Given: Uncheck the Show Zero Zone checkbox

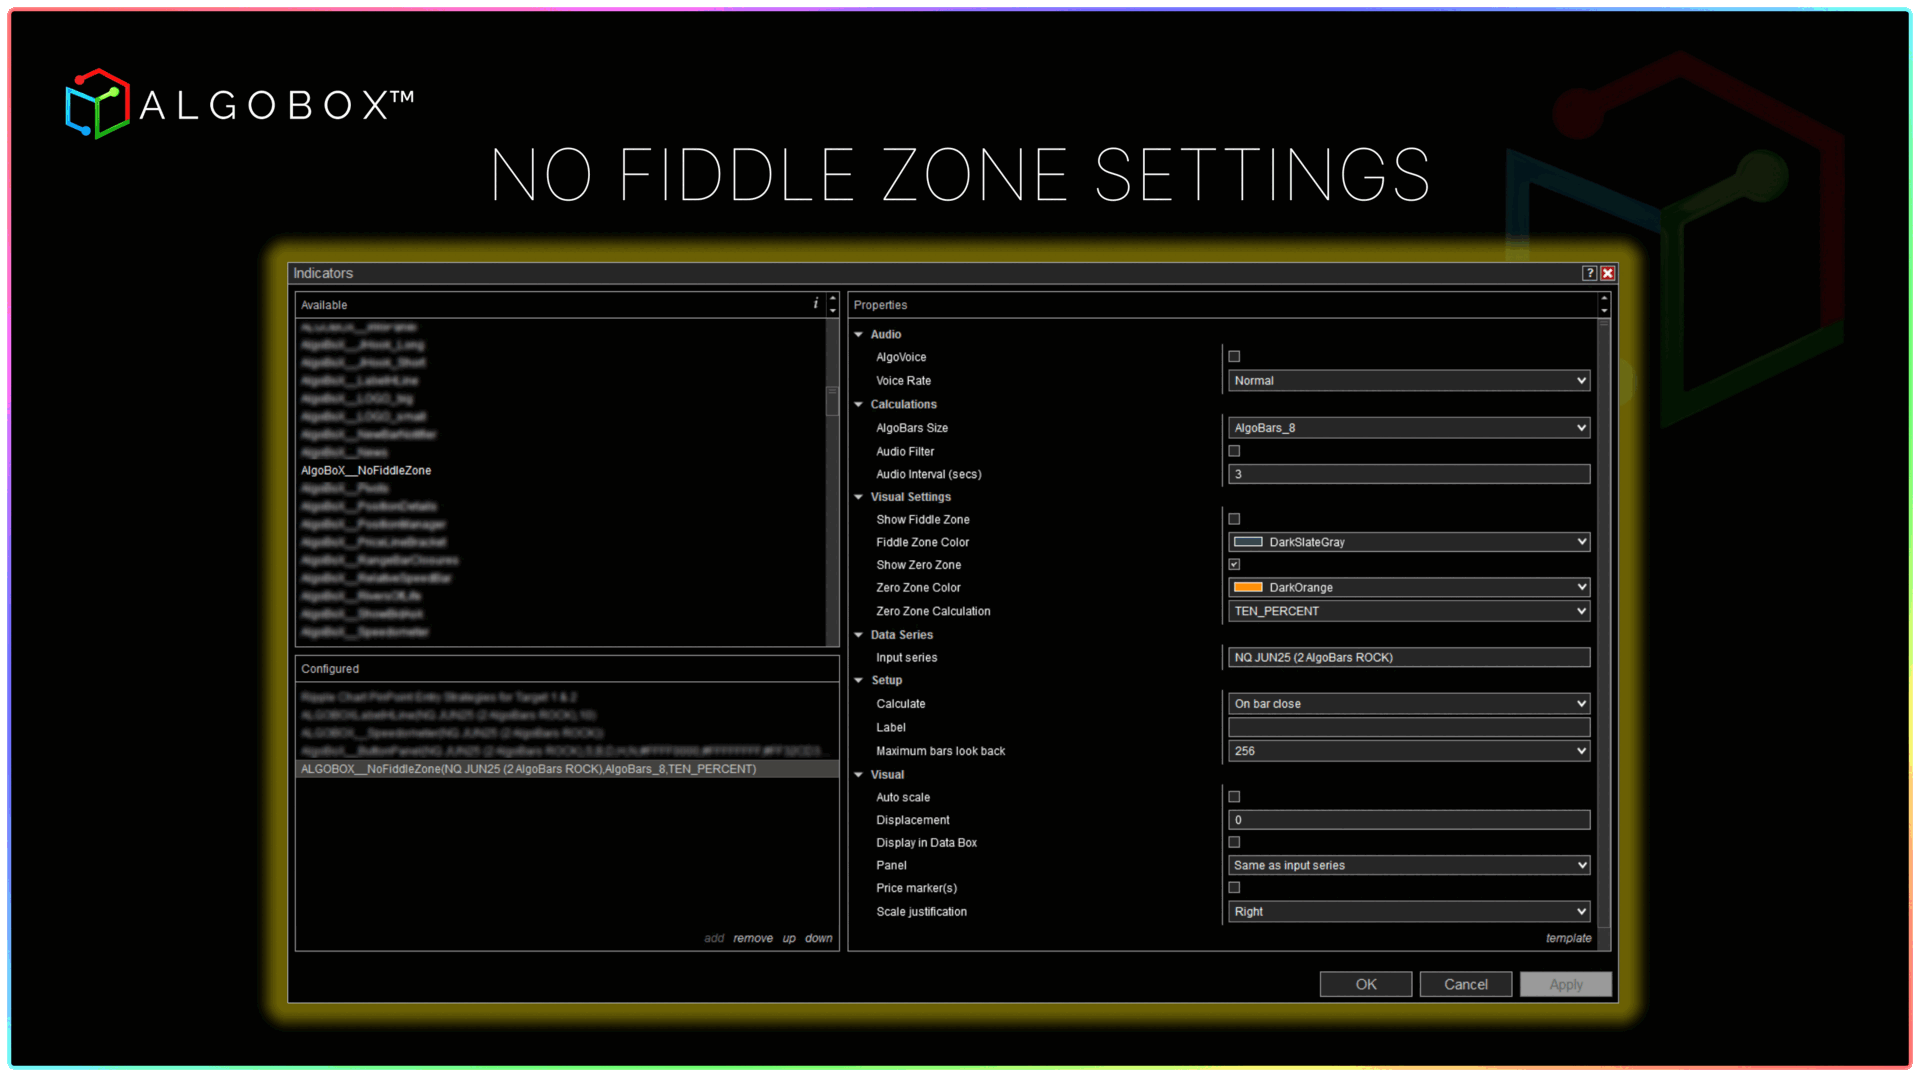Looking at the screenshot, I should 1234,565.
